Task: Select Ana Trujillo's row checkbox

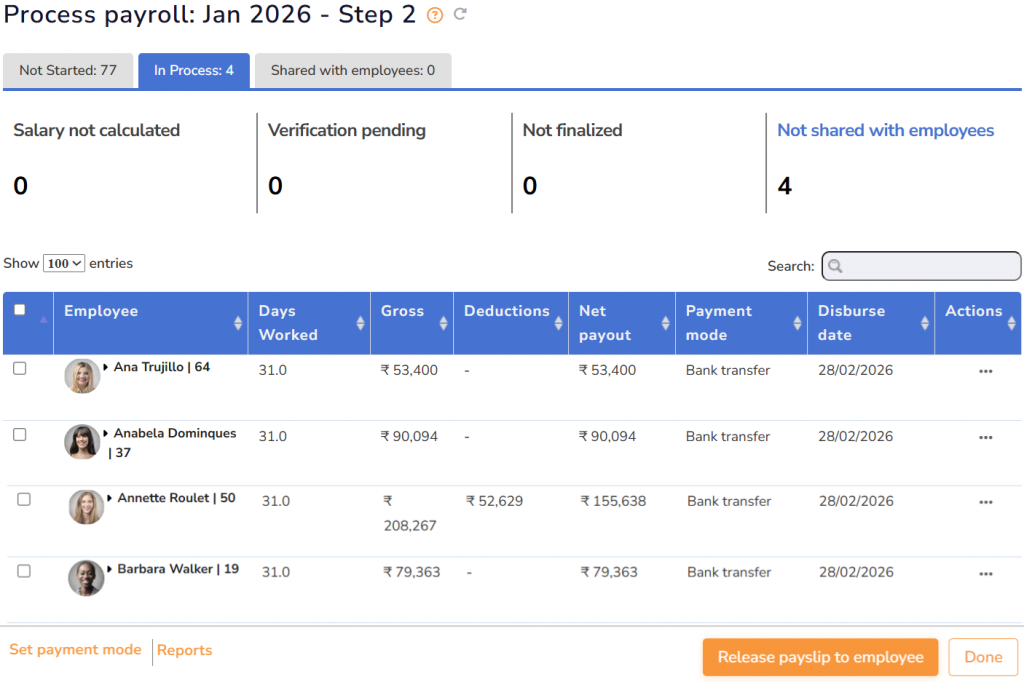Action: tap(20, 368)
